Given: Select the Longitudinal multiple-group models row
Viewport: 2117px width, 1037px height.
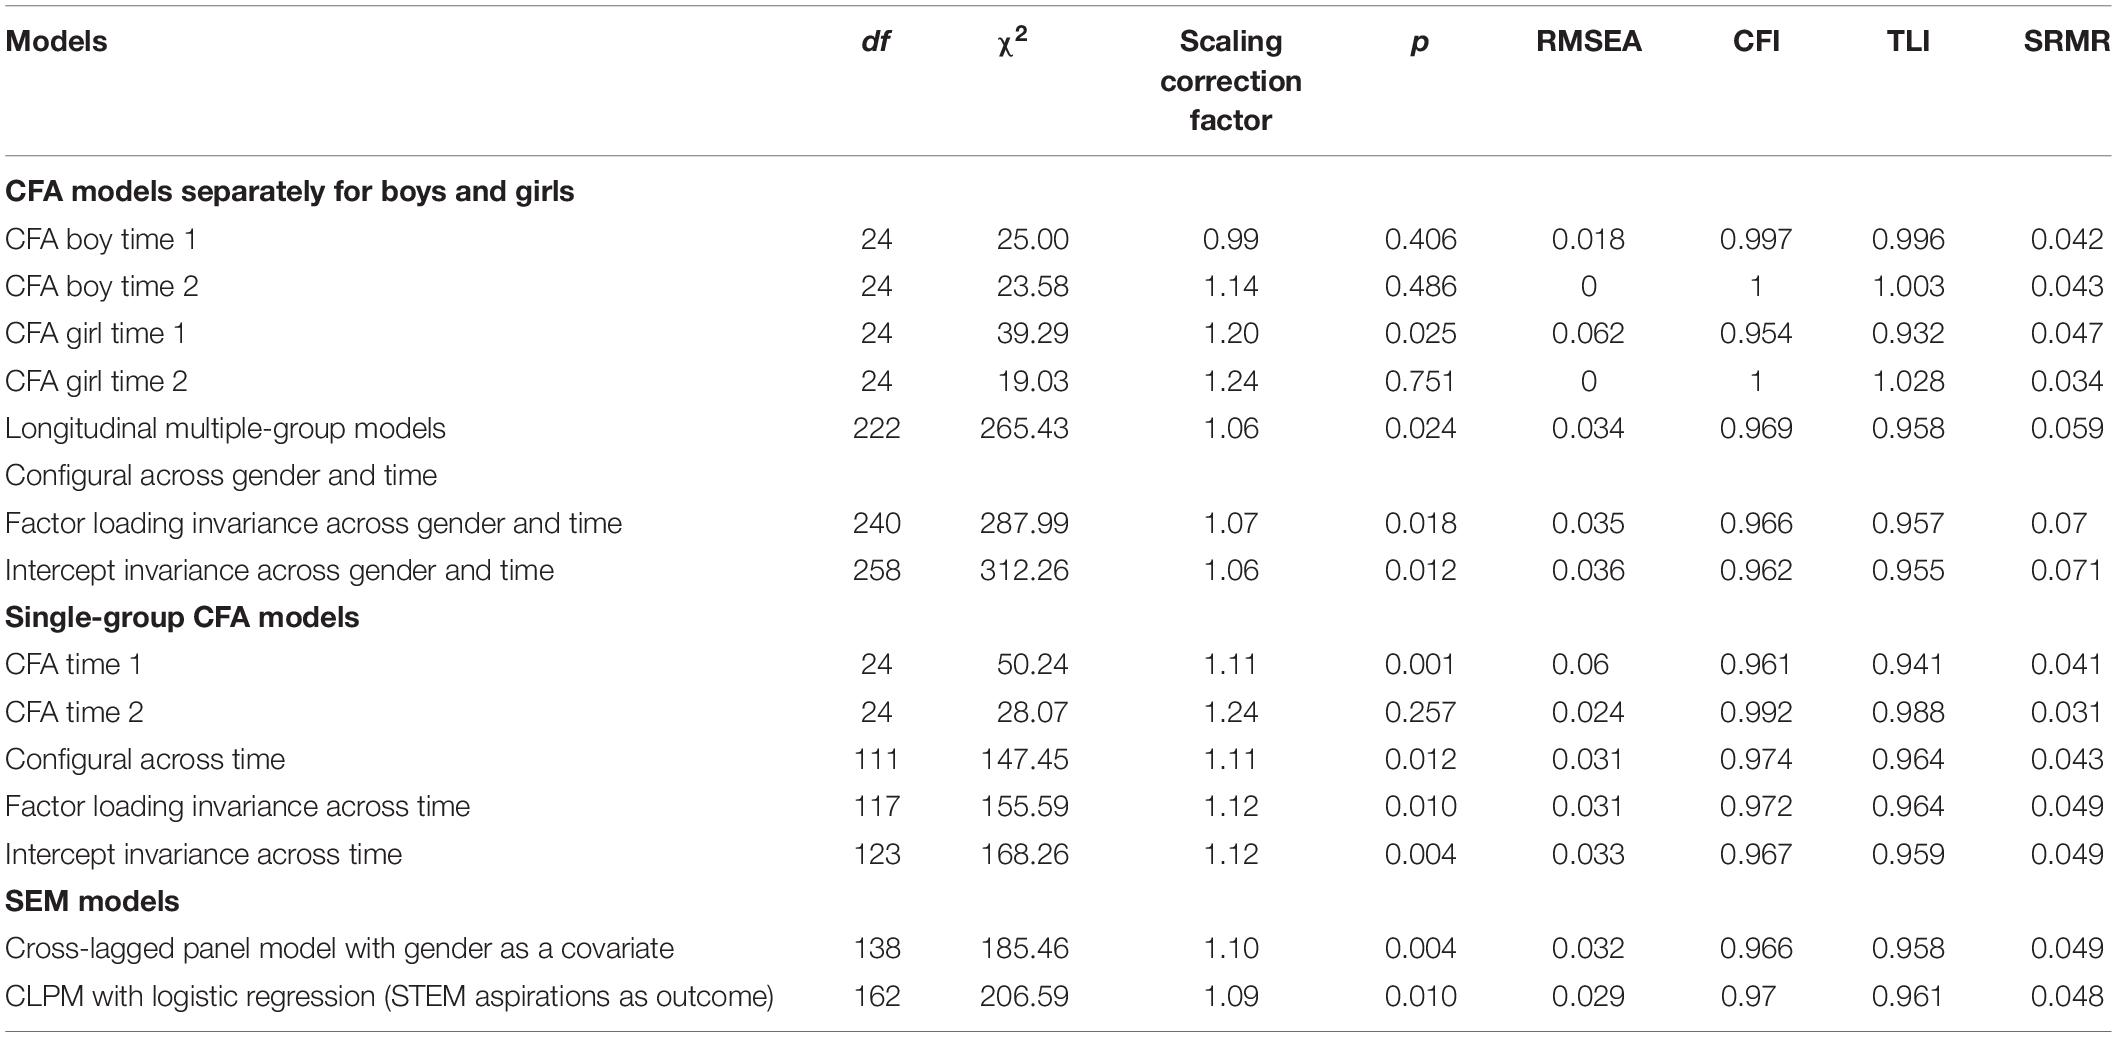Looking at the screenshot, I should [x=1058, y=428].
